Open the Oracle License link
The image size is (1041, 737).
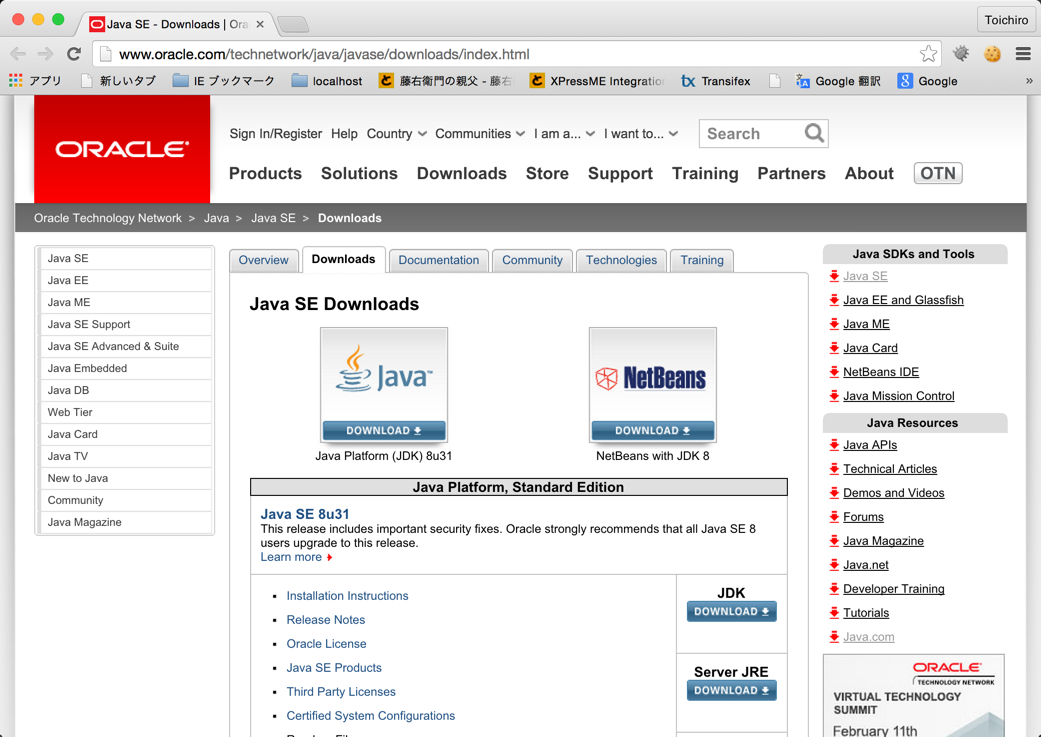coord(326,643)
